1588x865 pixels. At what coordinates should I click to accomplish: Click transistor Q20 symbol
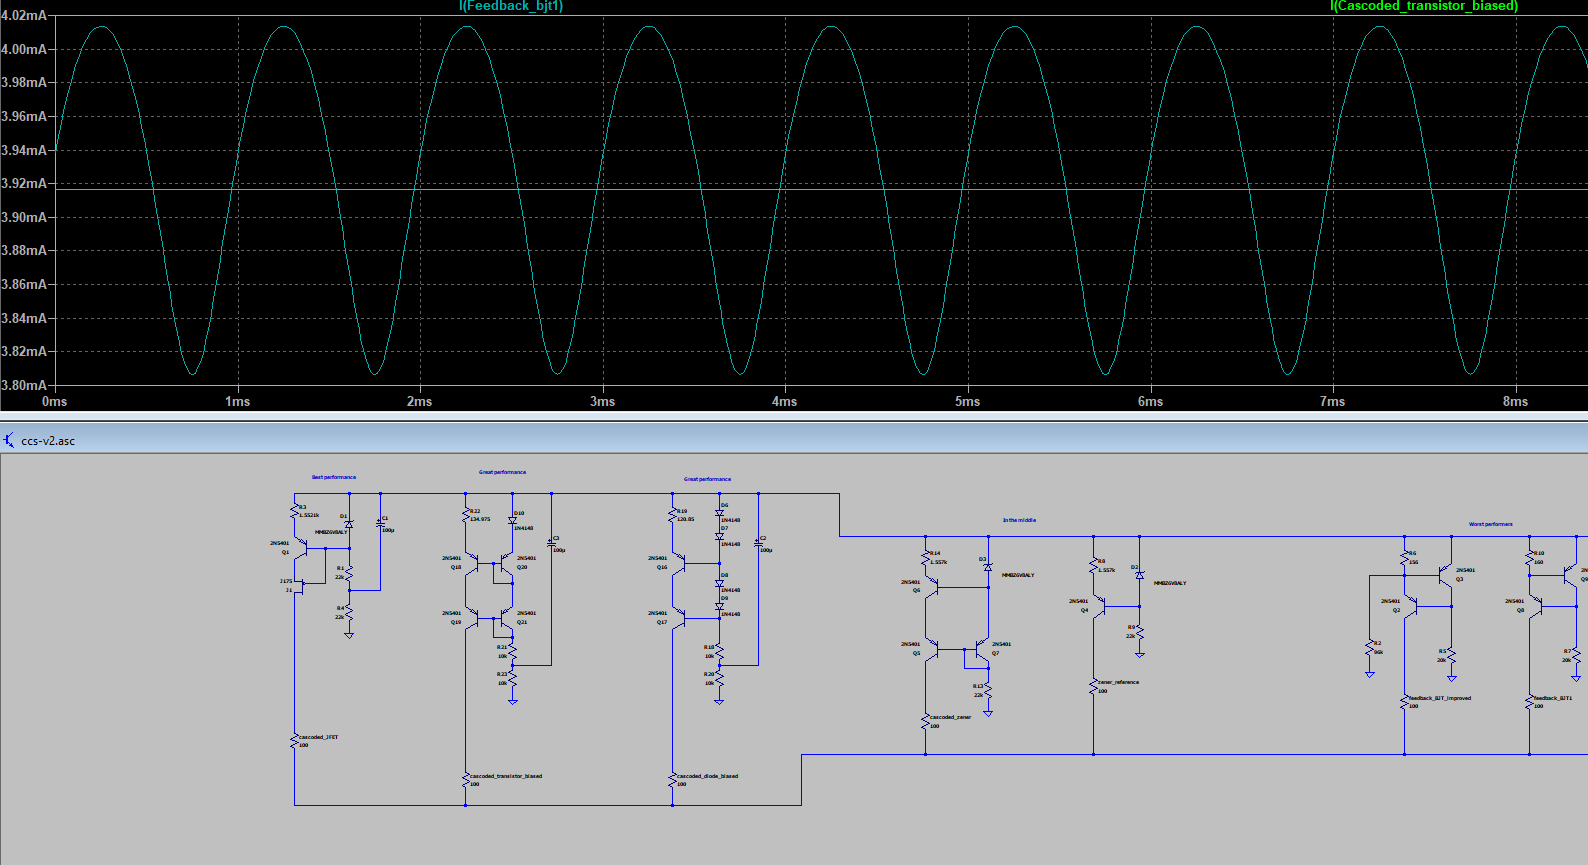tap(506, 565)
